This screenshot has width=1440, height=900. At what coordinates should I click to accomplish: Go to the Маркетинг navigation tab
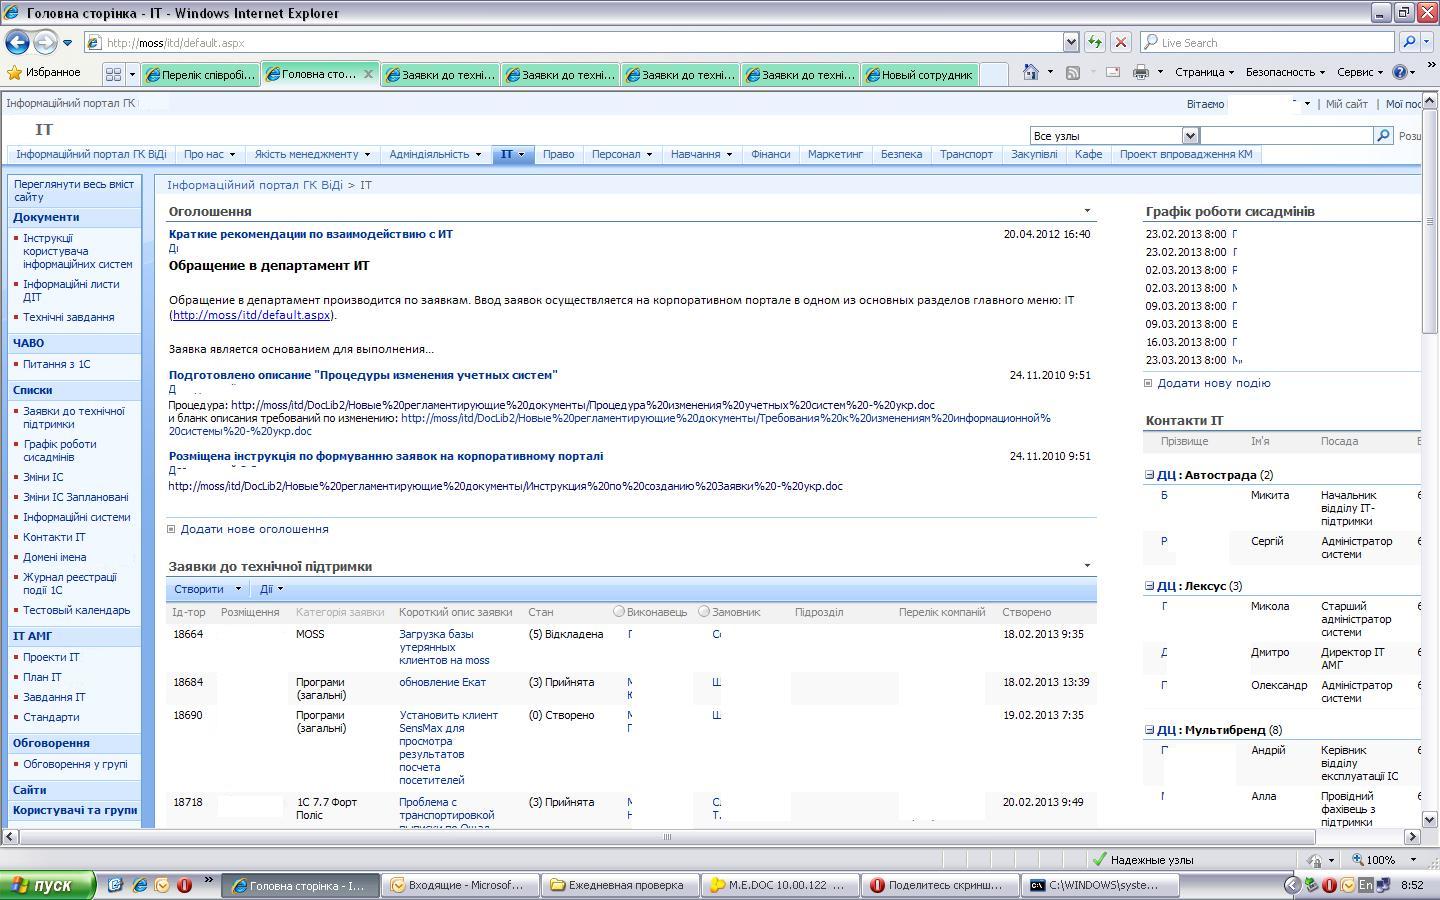[835, 154]
